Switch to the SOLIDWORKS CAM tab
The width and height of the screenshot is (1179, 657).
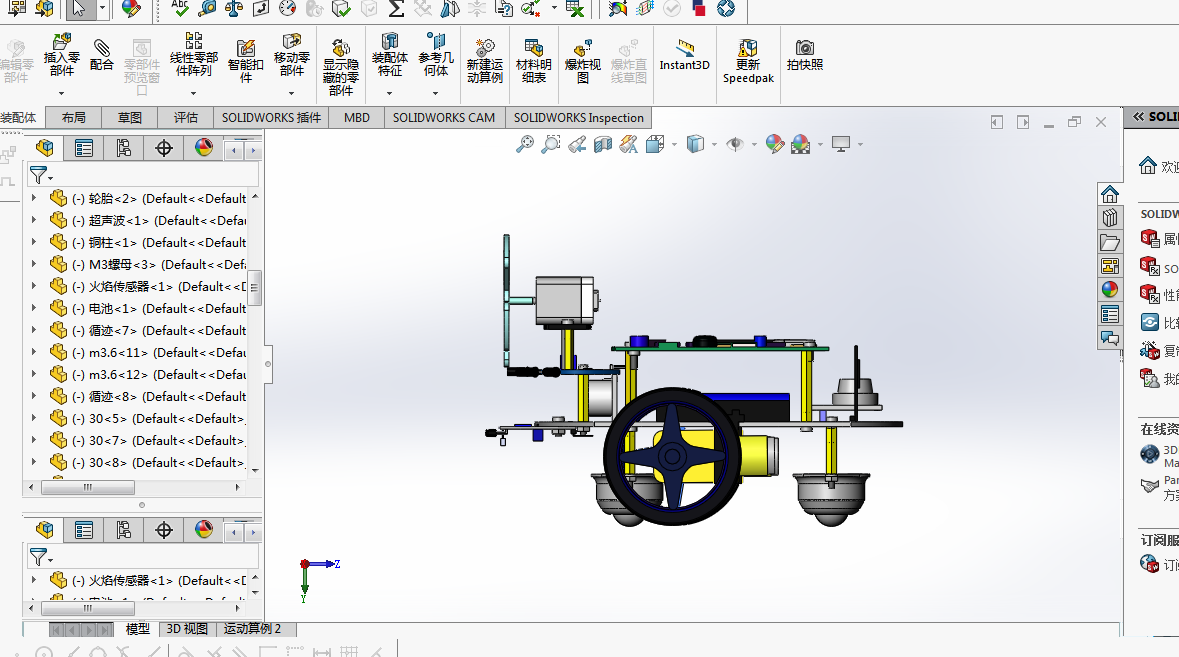pyautogui.click(x=444, y=118)
